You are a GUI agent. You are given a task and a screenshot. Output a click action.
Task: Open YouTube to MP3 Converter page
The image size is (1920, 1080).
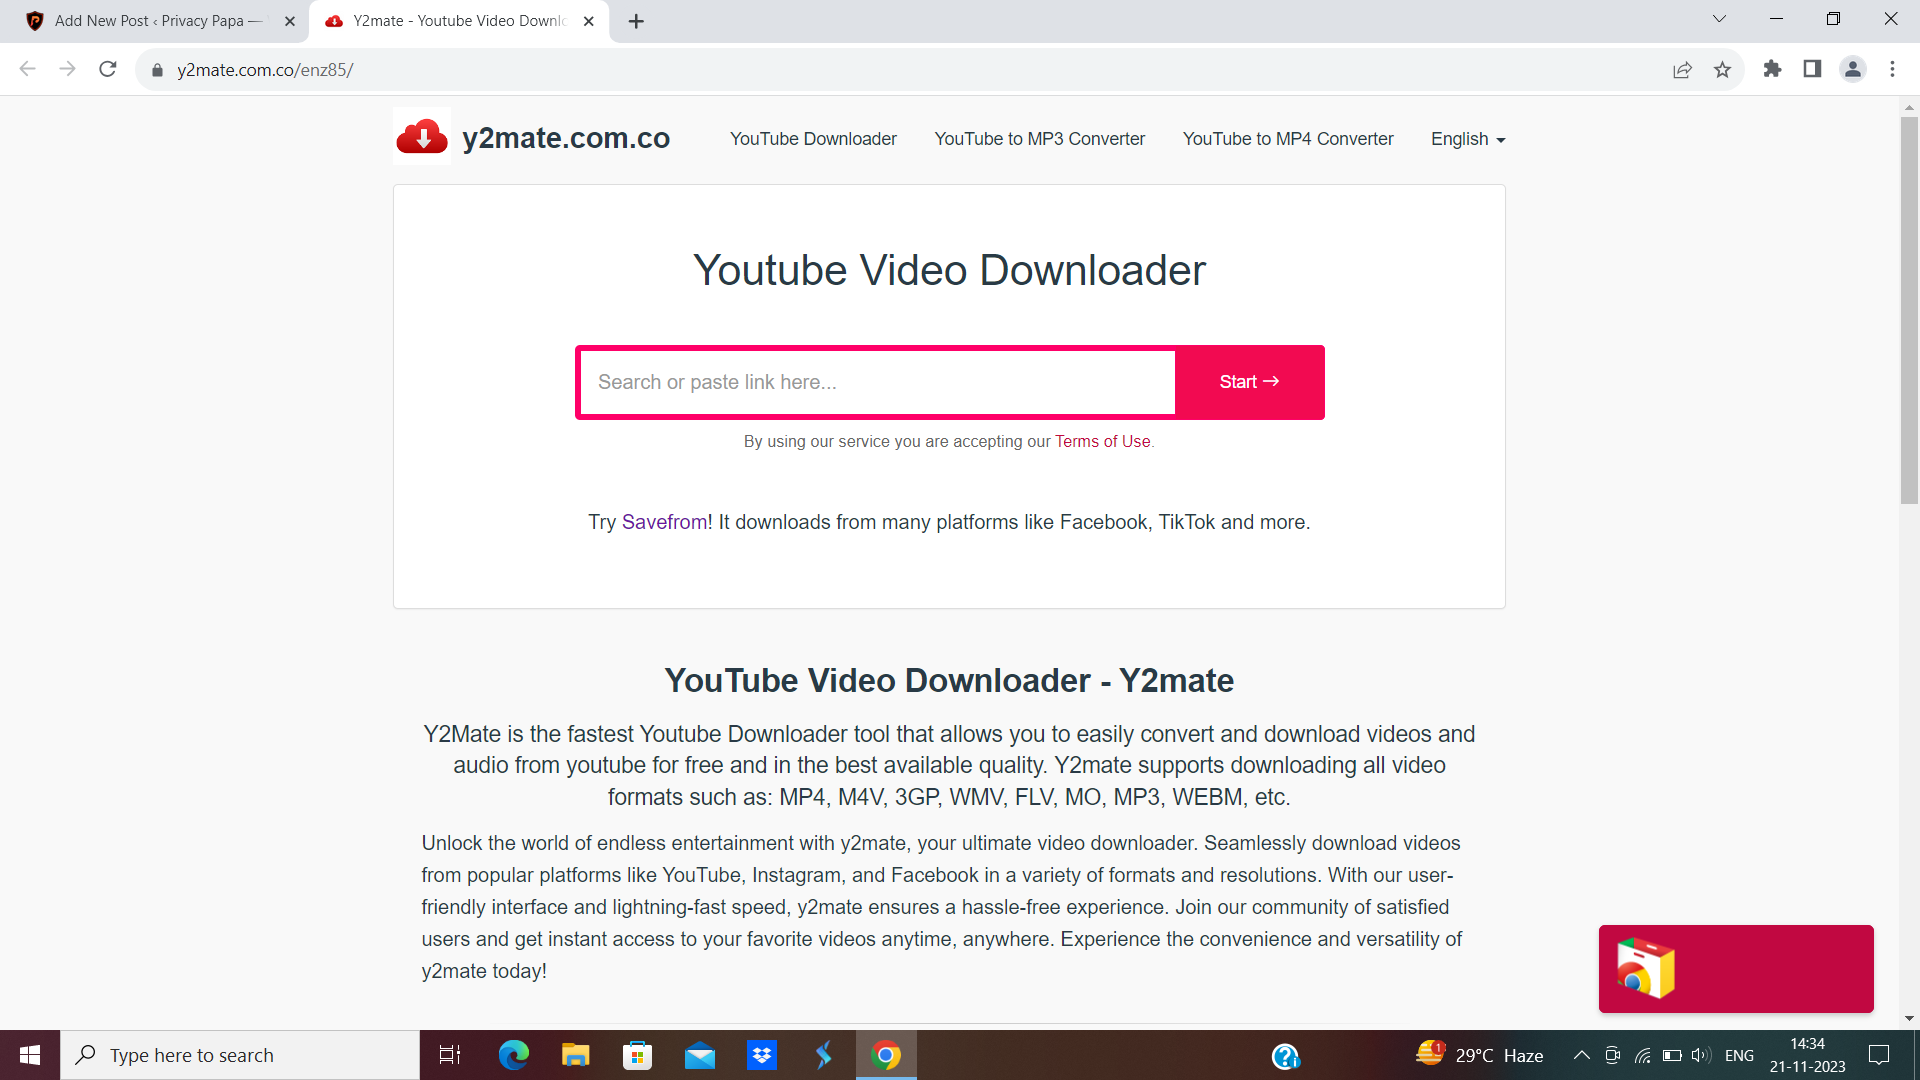tap(1040, 139)
